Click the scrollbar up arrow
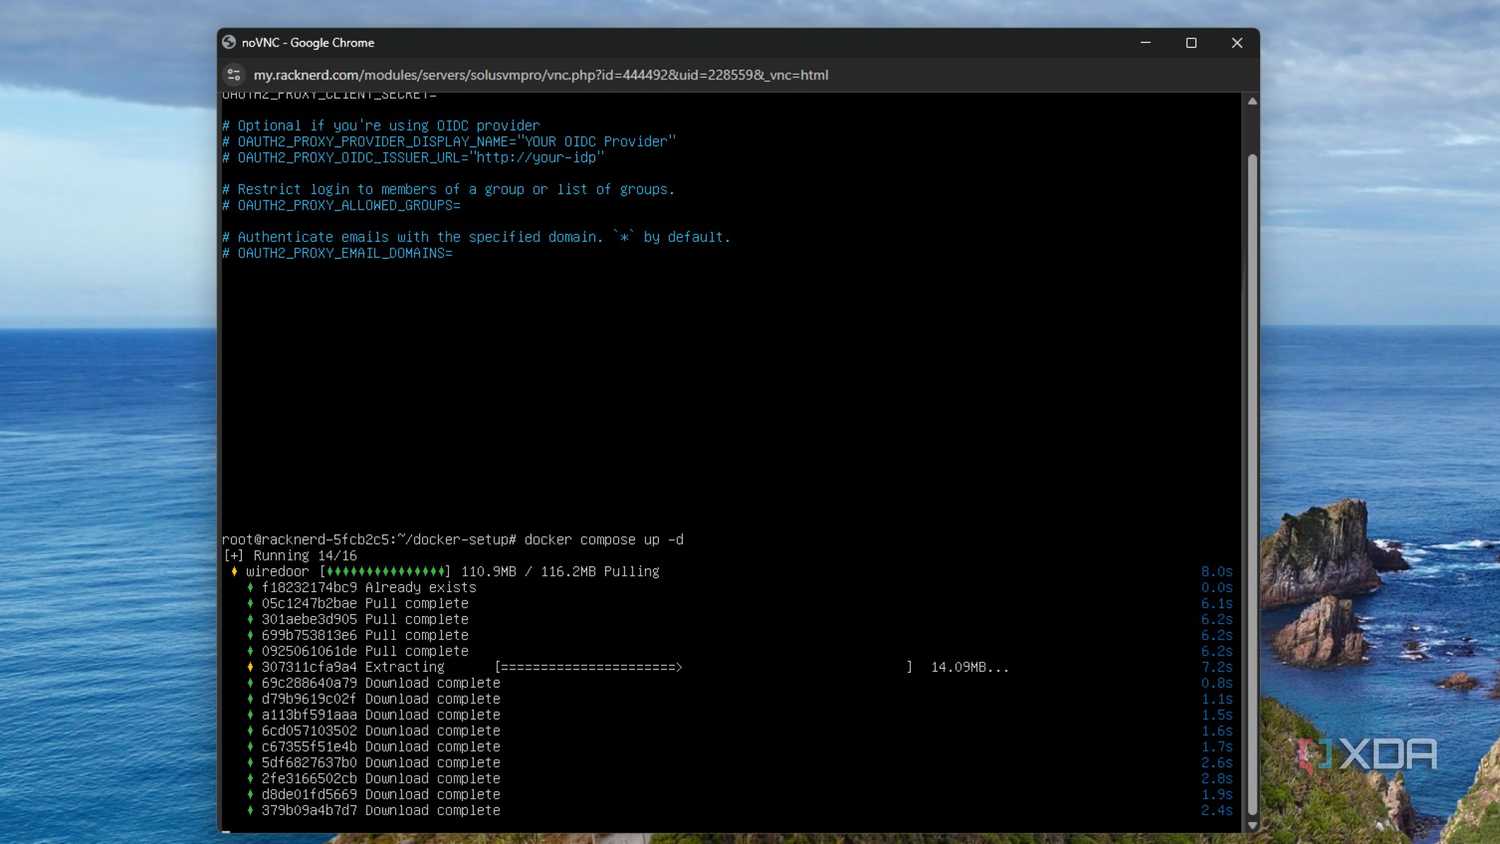Viewport: 1500px width, 844px height. (1252, 101)
